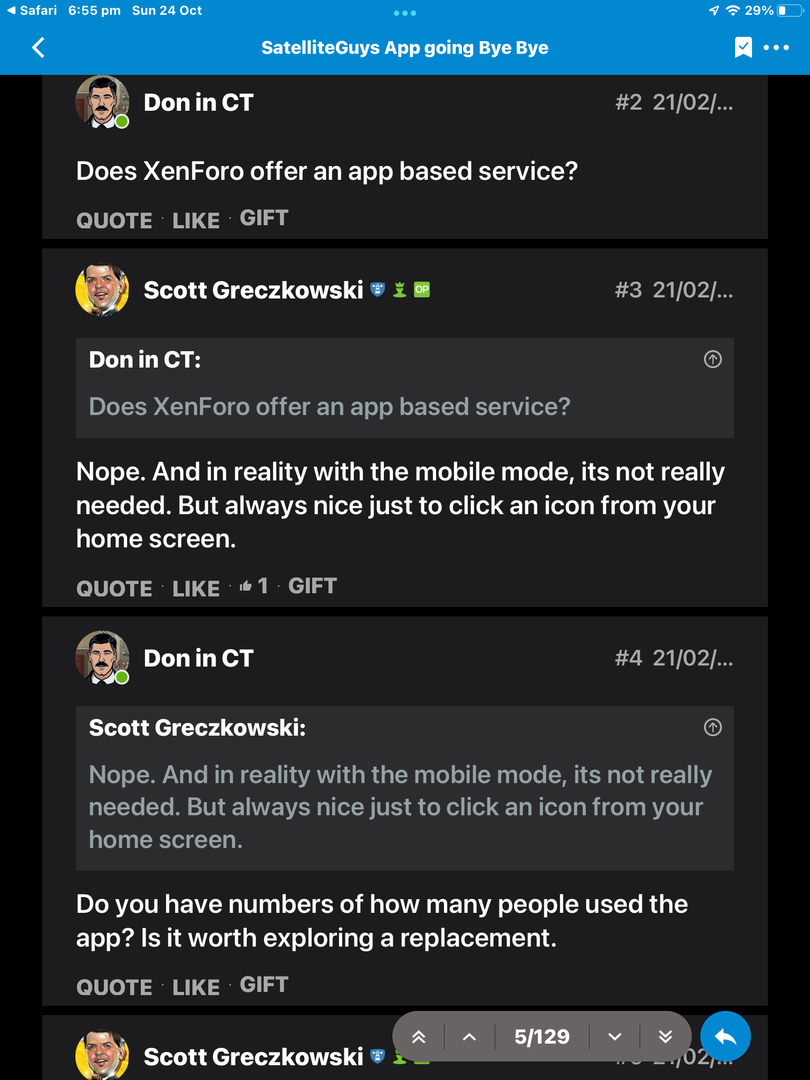Tap Don in CT avatar on post #2
Image resolution: width=810 pixels, height=1080 pixels.
(102, 102)
